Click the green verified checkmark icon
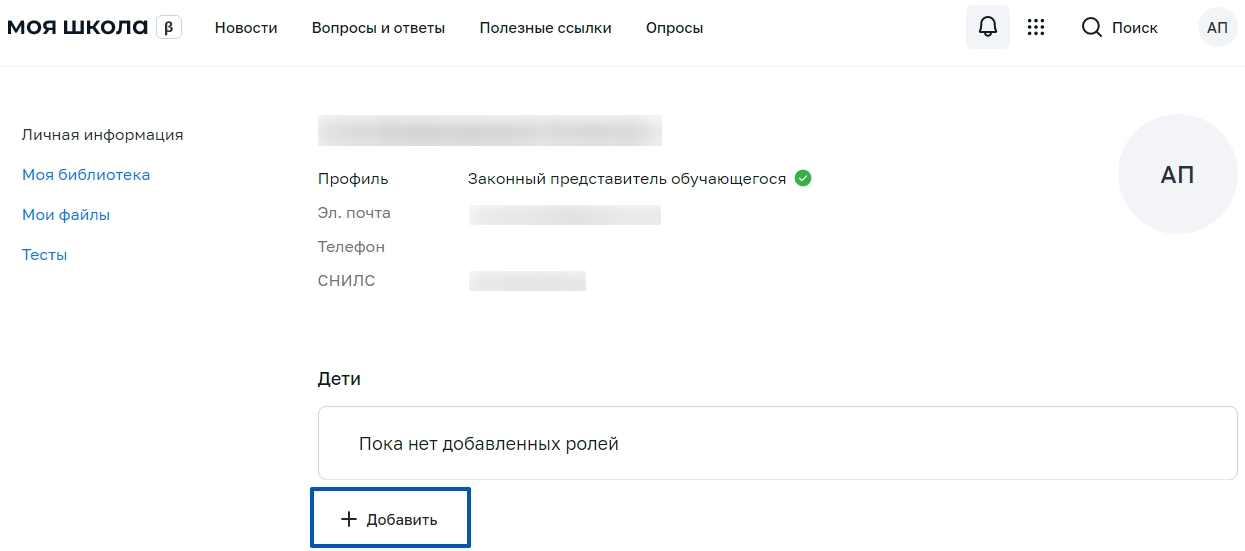 click(803, 179)
